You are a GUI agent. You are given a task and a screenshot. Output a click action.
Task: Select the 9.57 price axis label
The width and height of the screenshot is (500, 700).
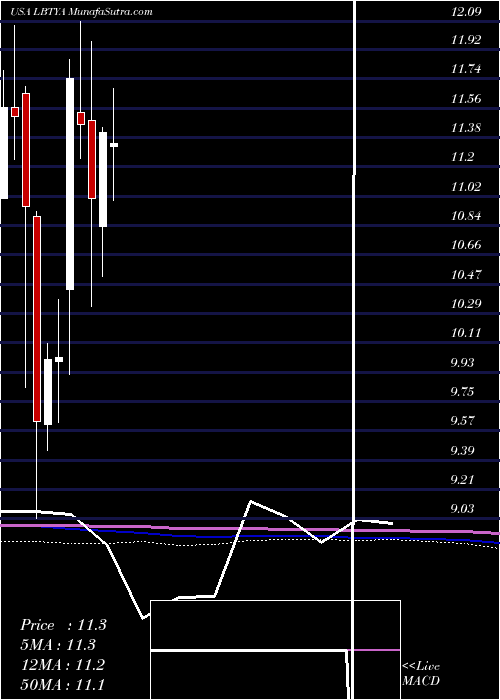pyautogui.click(x=462, y=421)
